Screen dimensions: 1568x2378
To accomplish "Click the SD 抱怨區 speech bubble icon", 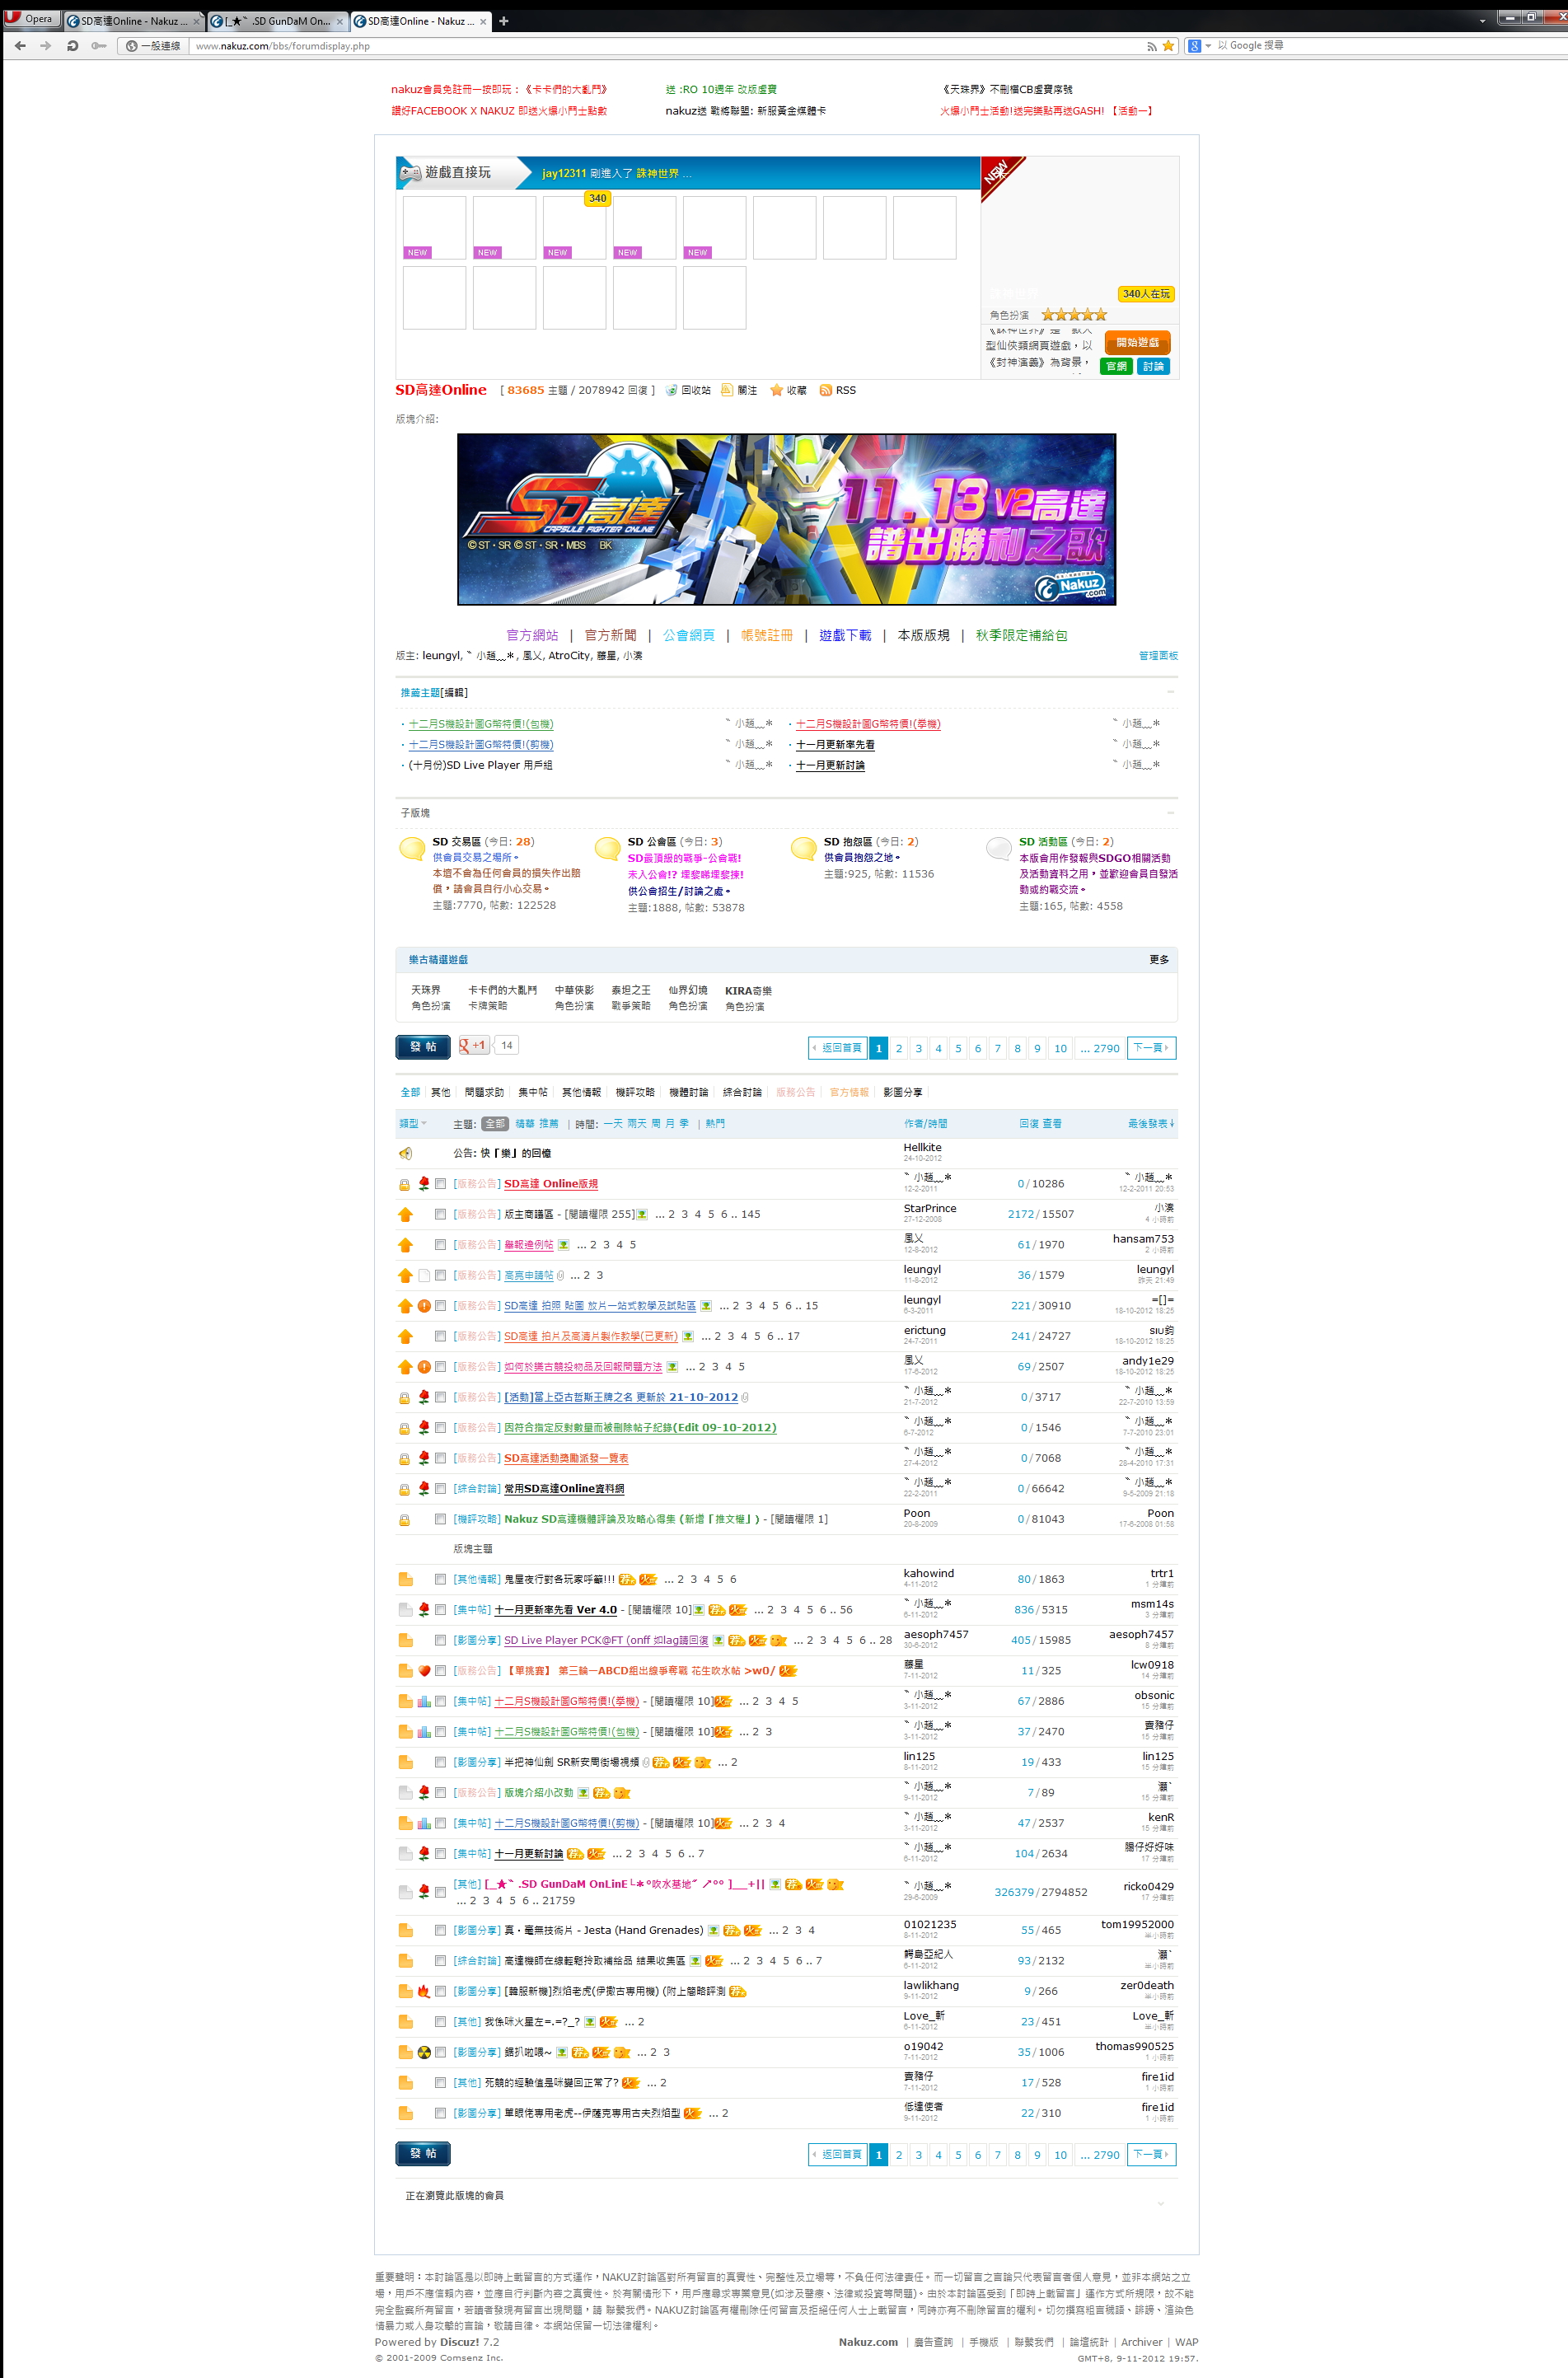I will [803, 849].
